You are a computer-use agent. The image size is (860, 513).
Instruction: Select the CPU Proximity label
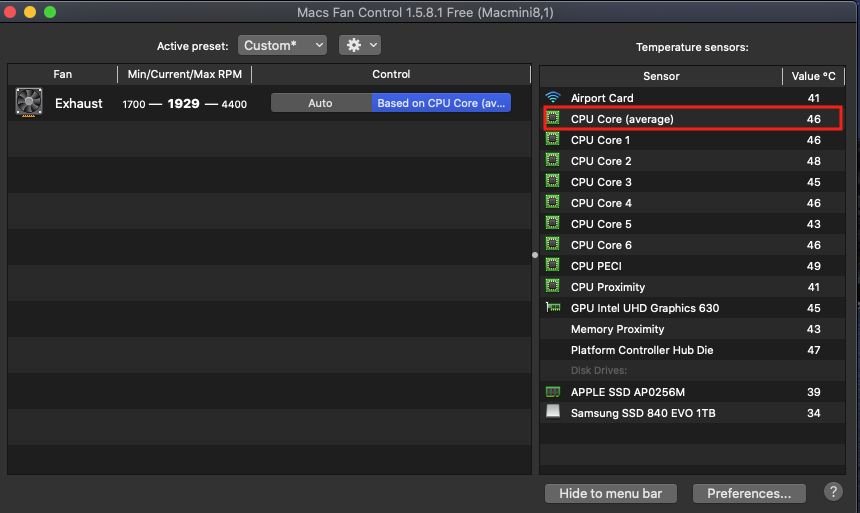point(608,287)
